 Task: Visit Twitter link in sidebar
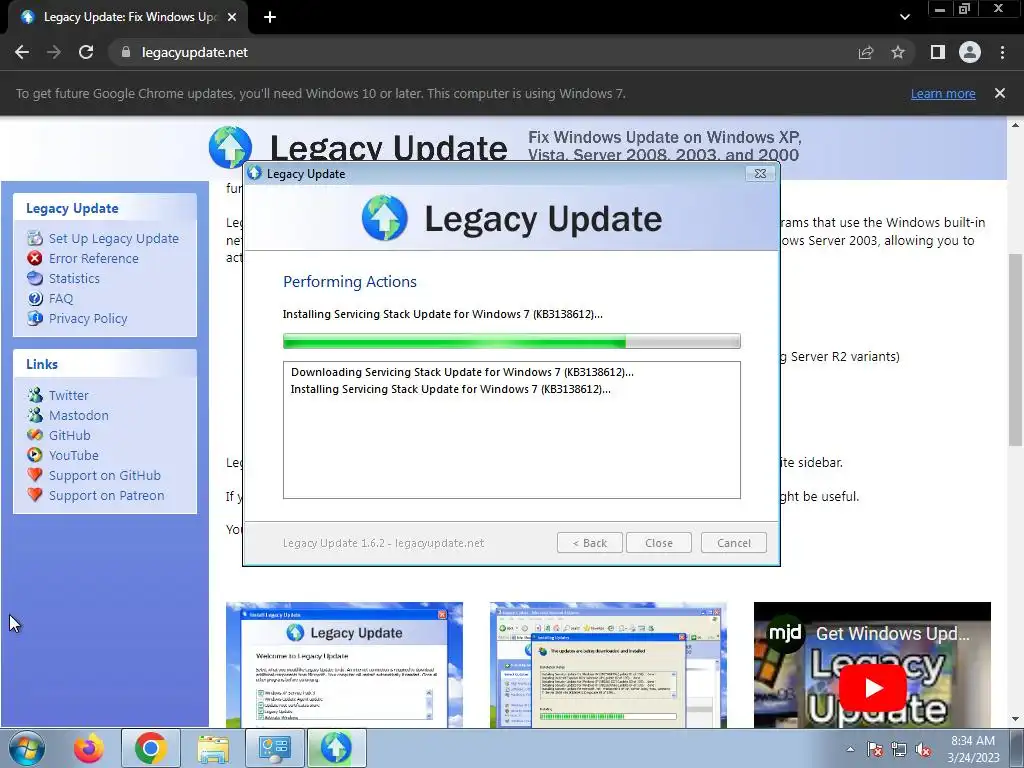click(69, 395)
